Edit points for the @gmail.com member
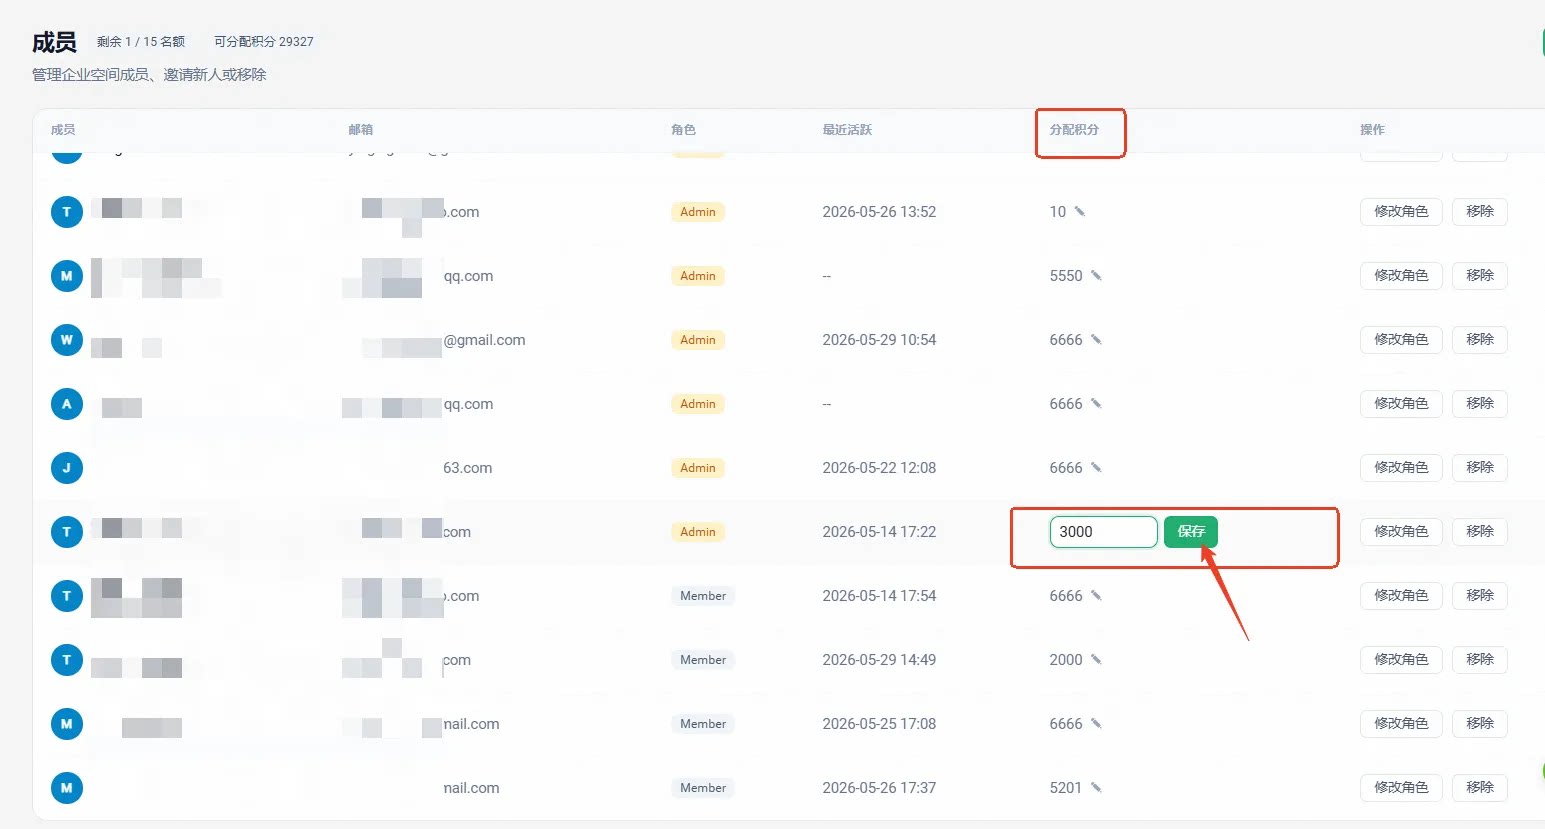Viewport: 1545px width, 829px height. pyautogui.click(x=1096, y=340)
